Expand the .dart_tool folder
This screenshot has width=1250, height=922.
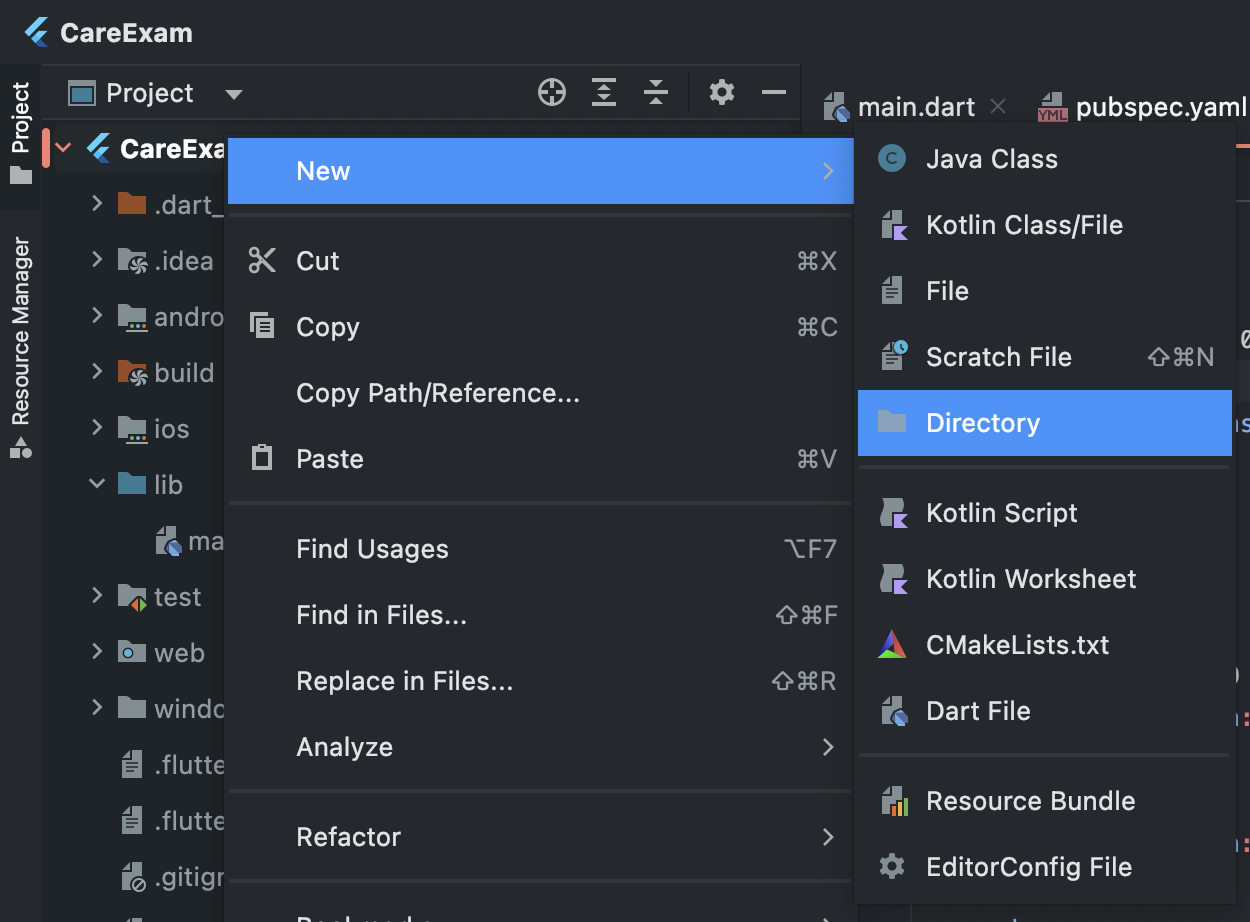pos(97,204)
